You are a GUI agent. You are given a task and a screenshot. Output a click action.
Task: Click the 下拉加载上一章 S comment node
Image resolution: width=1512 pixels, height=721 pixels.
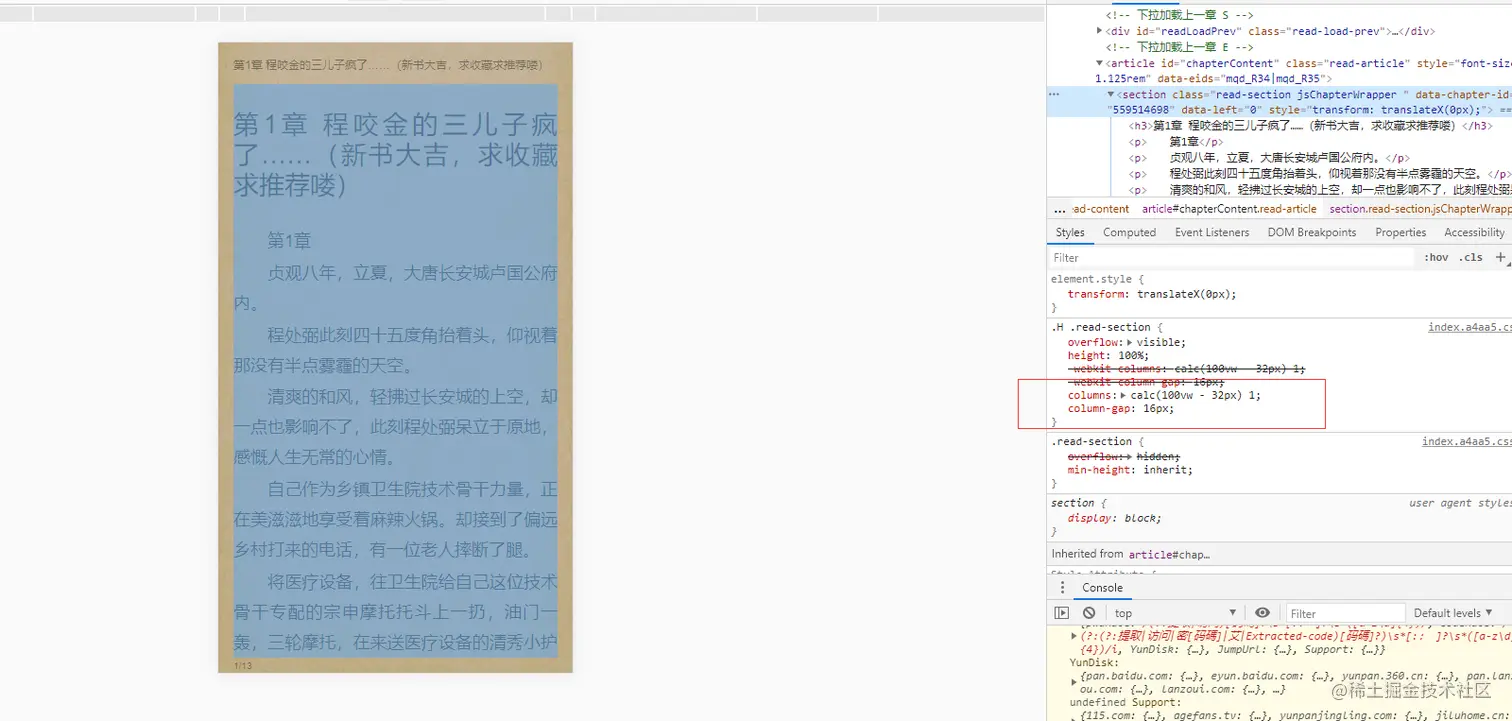tap(1179, 15)
